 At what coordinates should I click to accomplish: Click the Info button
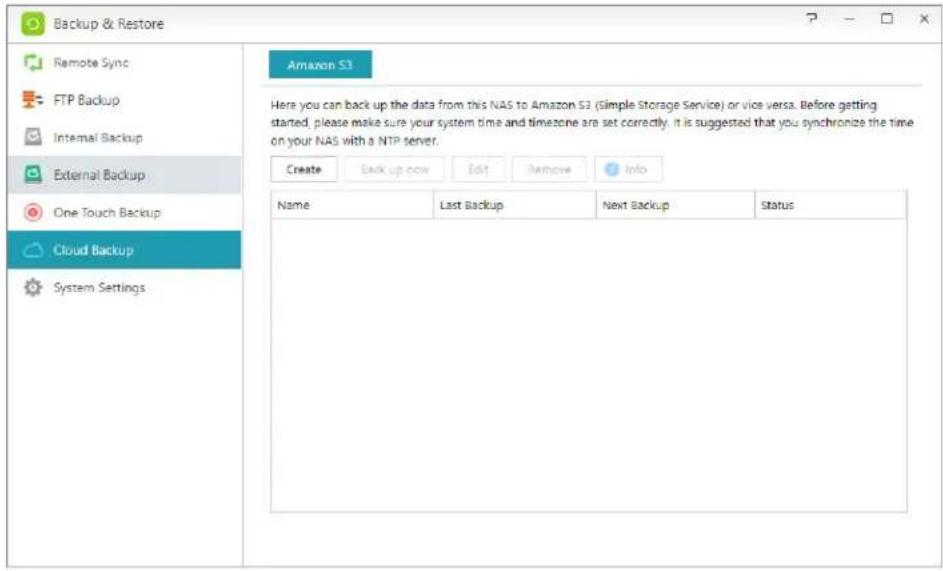pos(628,169)
